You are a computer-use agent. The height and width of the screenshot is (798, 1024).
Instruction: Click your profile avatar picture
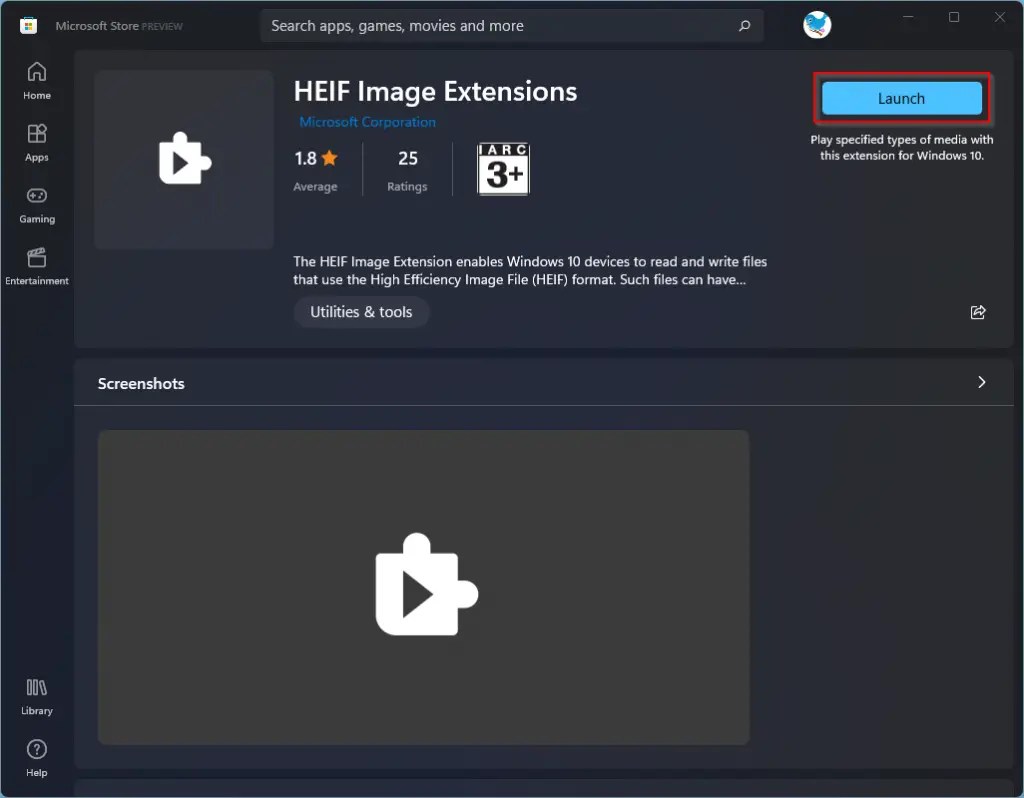[817, 25]
